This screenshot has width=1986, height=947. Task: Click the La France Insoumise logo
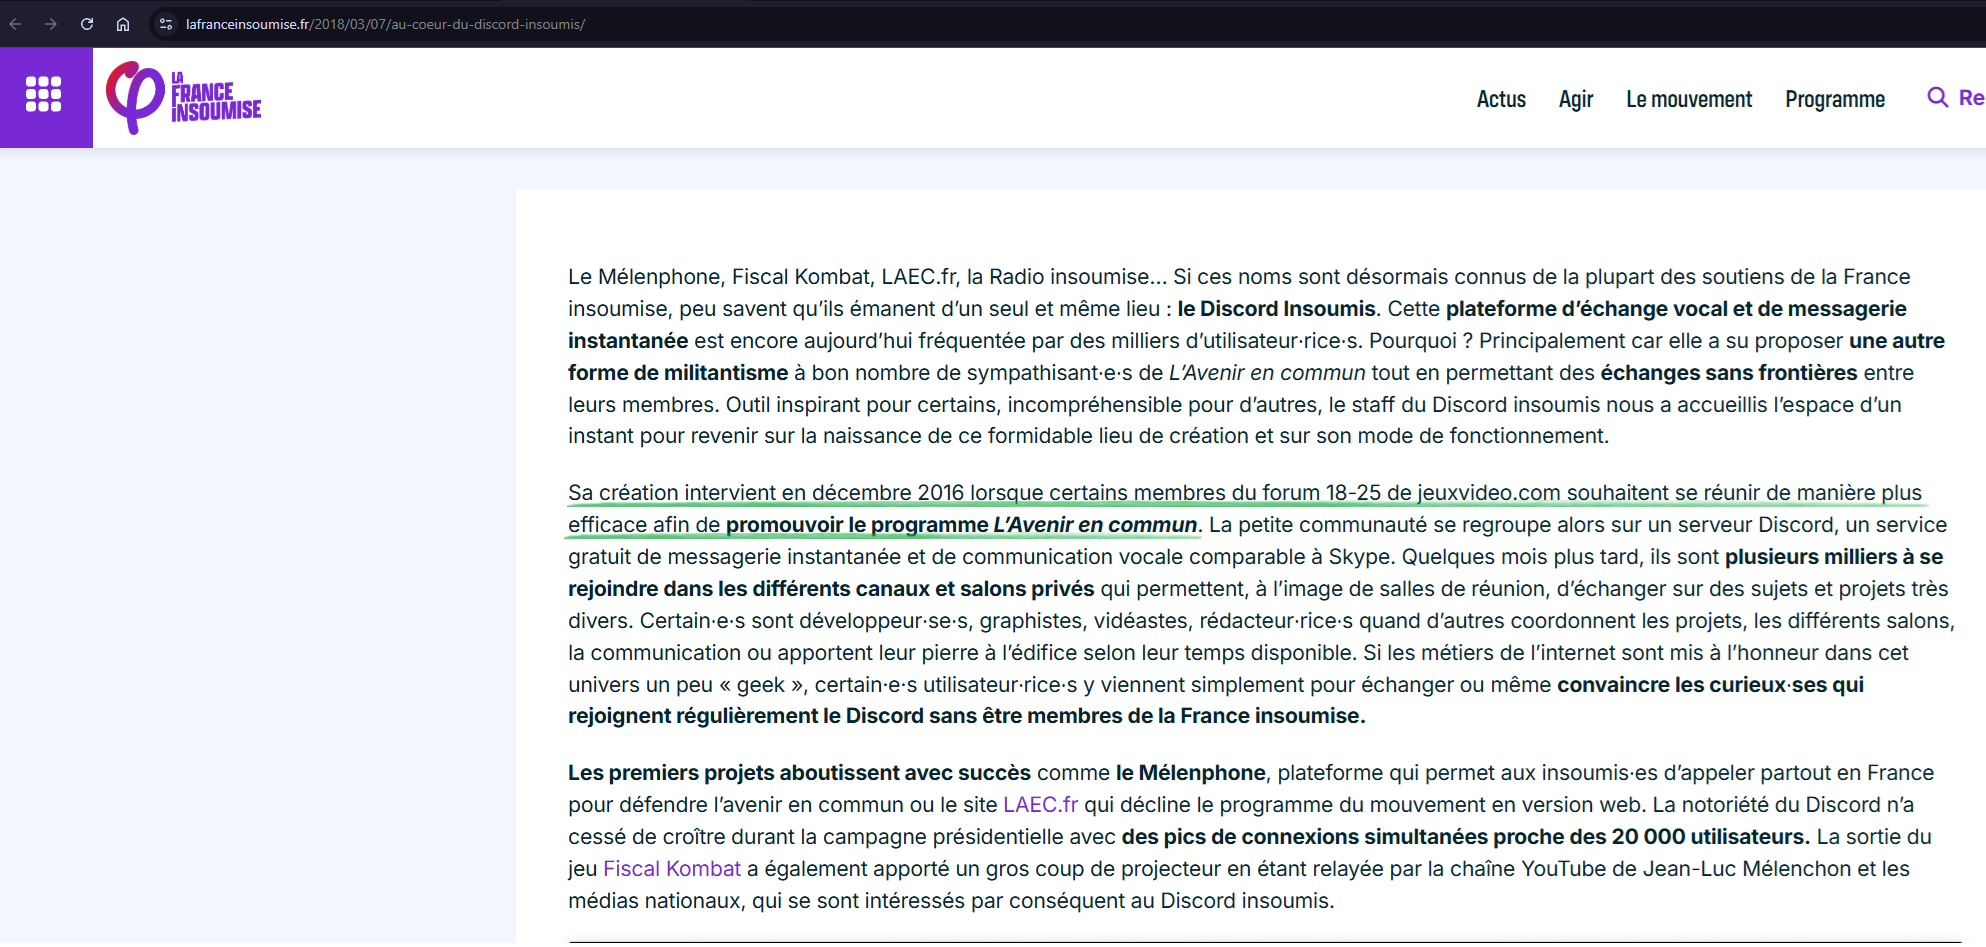pos(184,97)
